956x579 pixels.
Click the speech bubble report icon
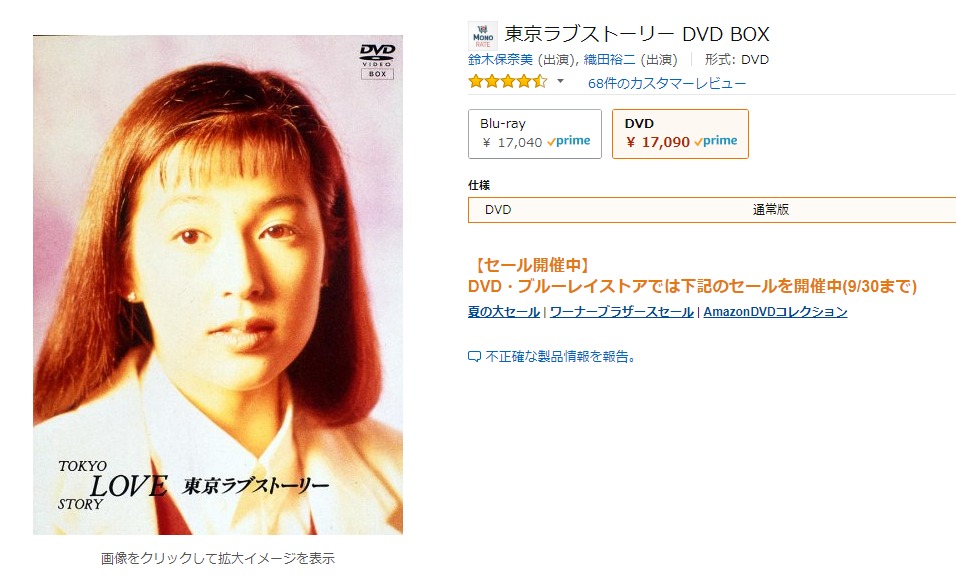[474, 357]
